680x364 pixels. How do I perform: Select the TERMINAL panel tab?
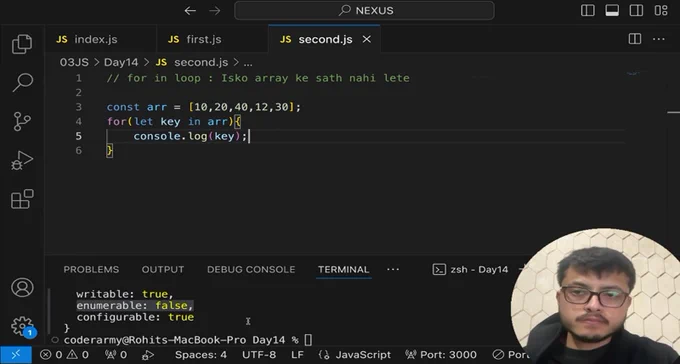[x=343, y=269]
